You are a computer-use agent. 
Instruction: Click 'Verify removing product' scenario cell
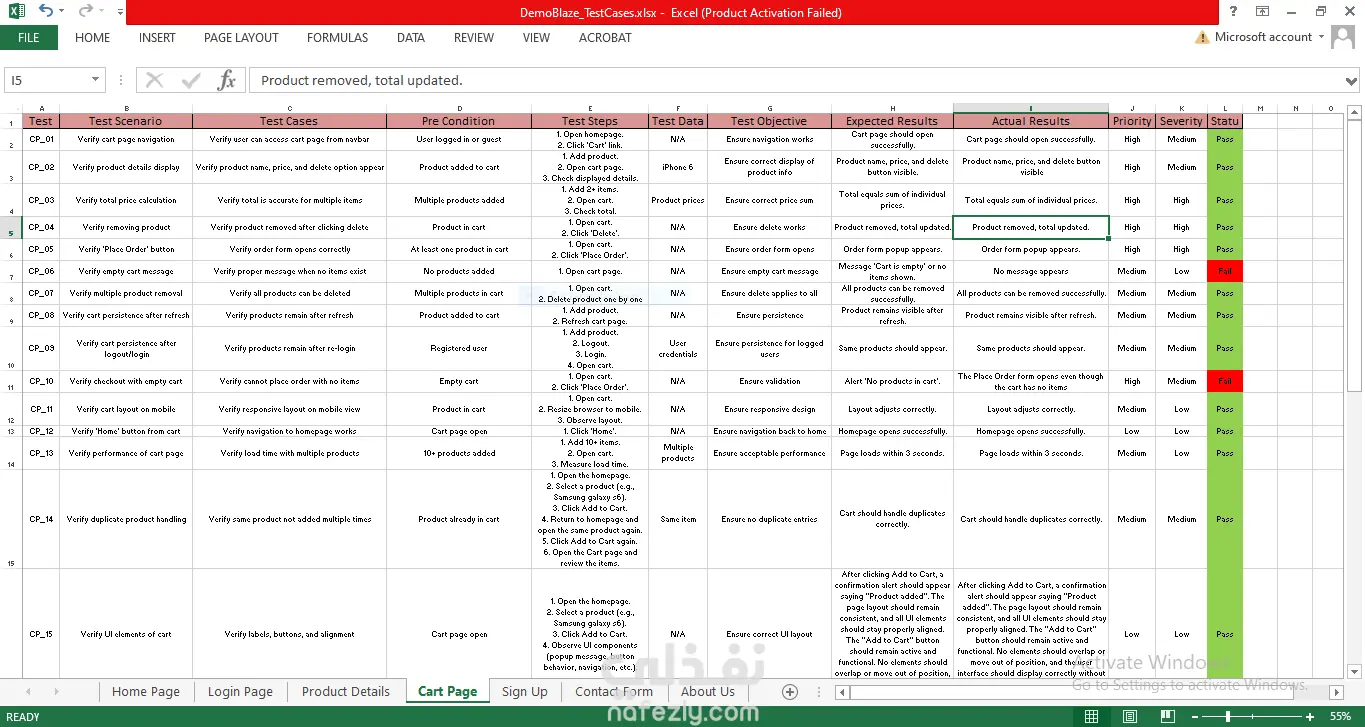125,227
